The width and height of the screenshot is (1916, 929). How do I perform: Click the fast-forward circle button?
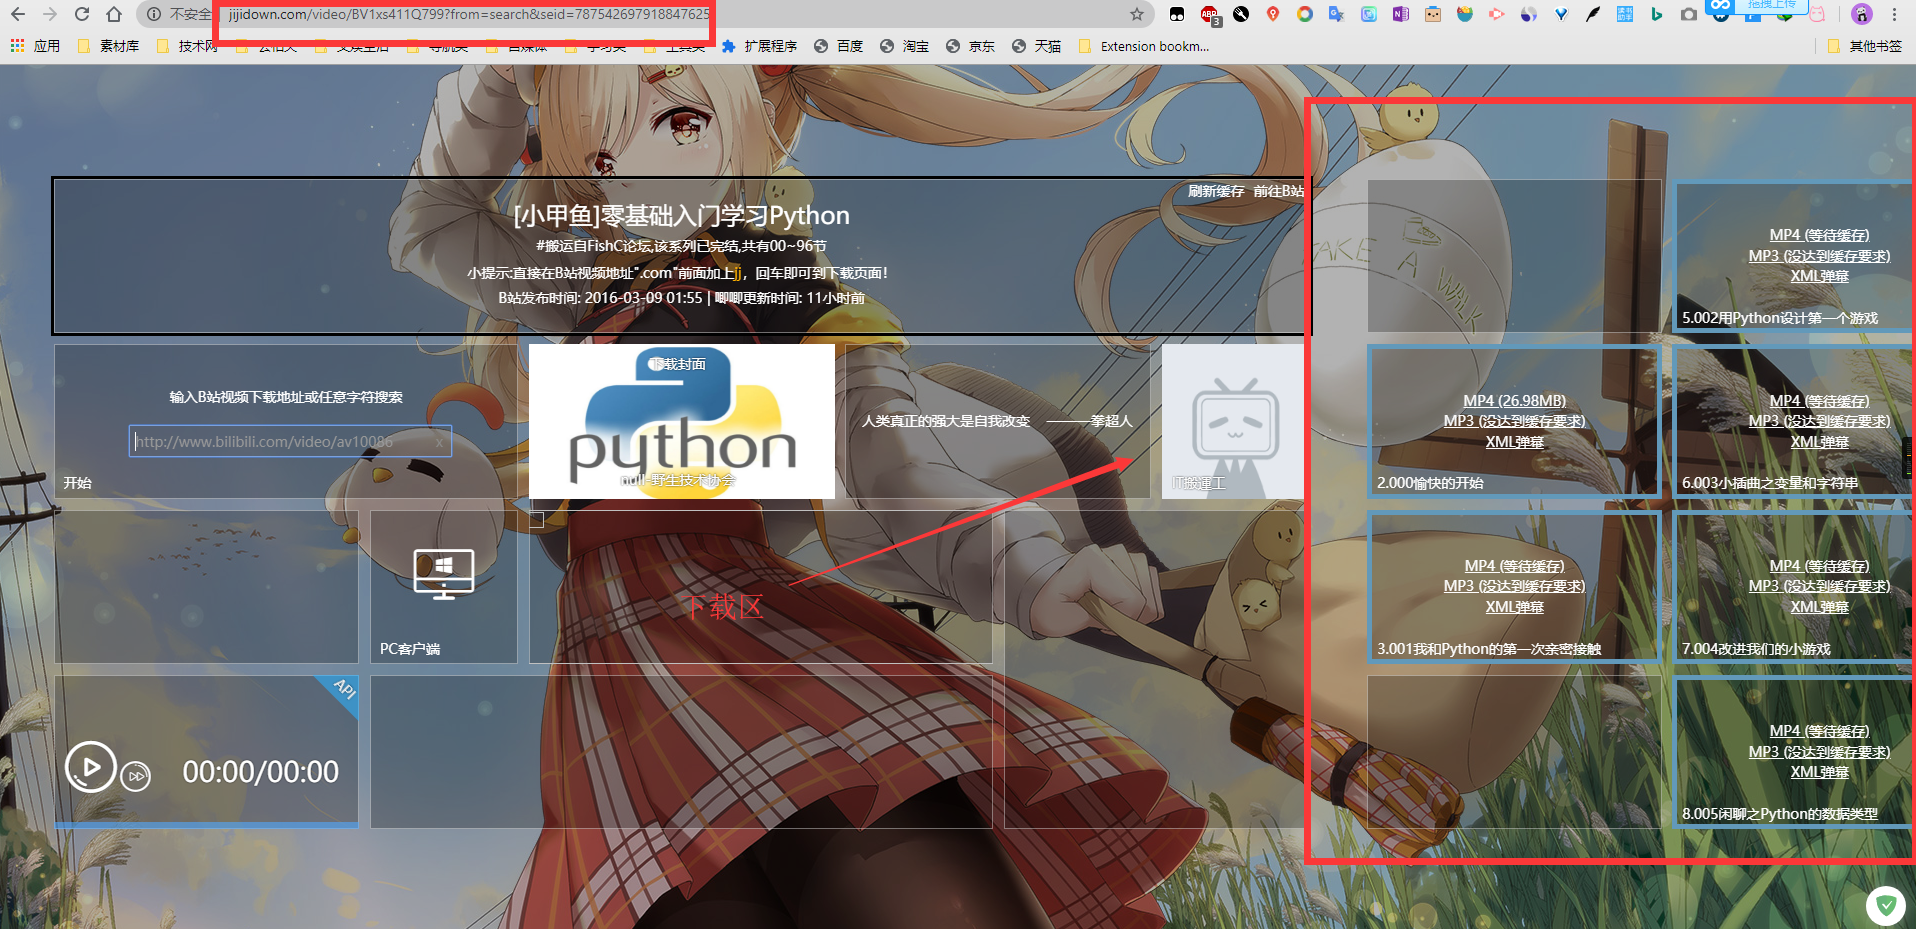(x=136, y=776)
